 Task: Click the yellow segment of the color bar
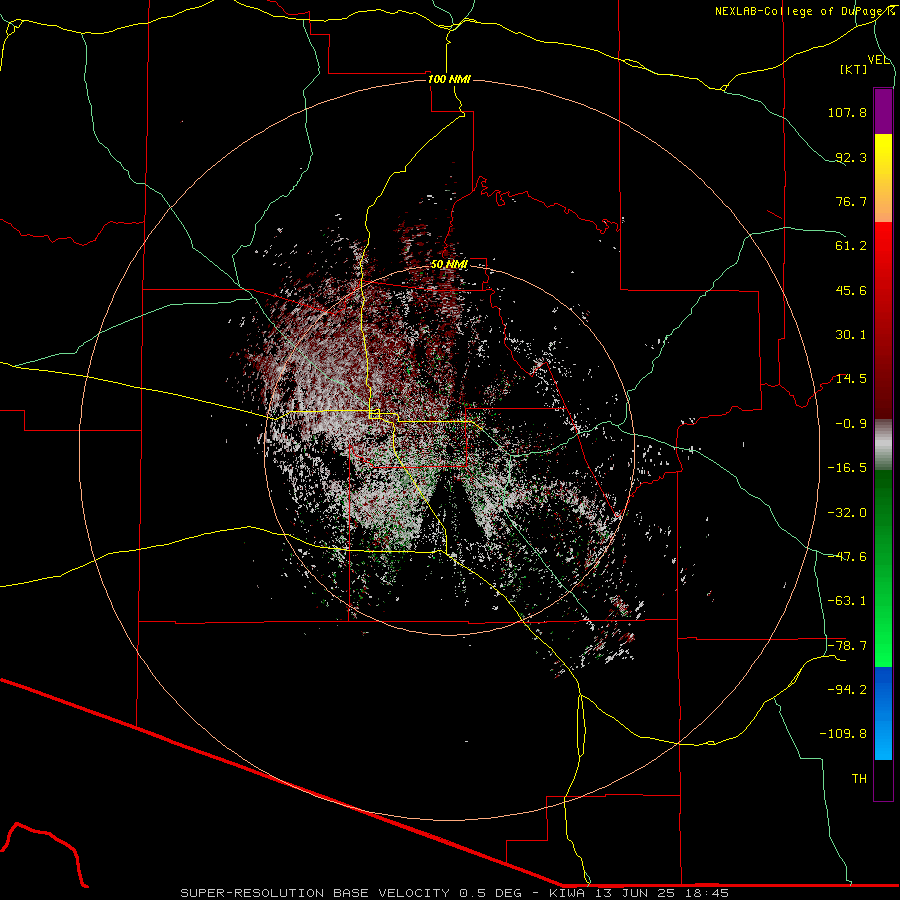click(883, 178)
